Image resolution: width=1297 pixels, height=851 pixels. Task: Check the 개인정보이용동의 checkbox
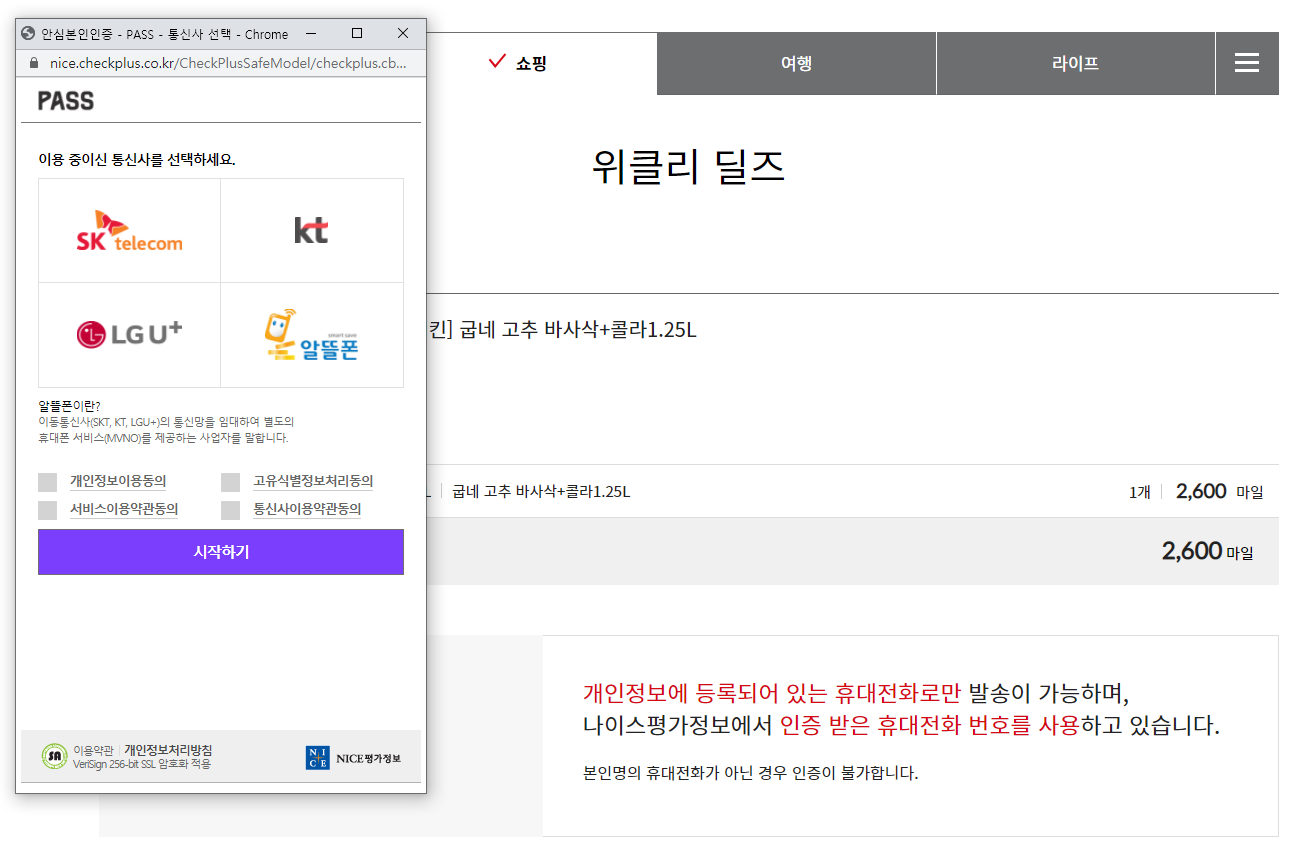click(x=48, y=482)
